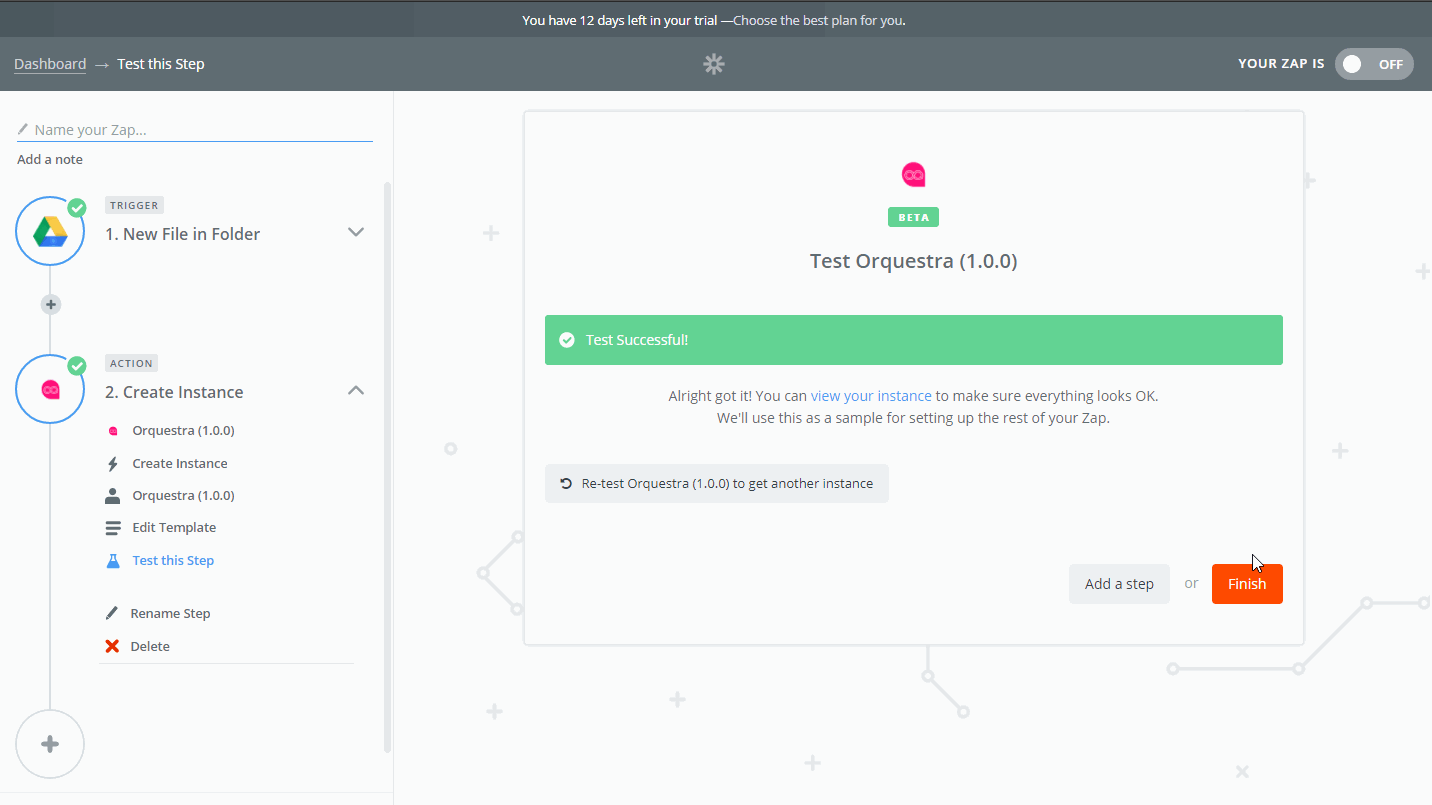Click the Test Successful! banner text
Image resolution: width=1432 pixels, height=805 pixels.
(637, 340)
